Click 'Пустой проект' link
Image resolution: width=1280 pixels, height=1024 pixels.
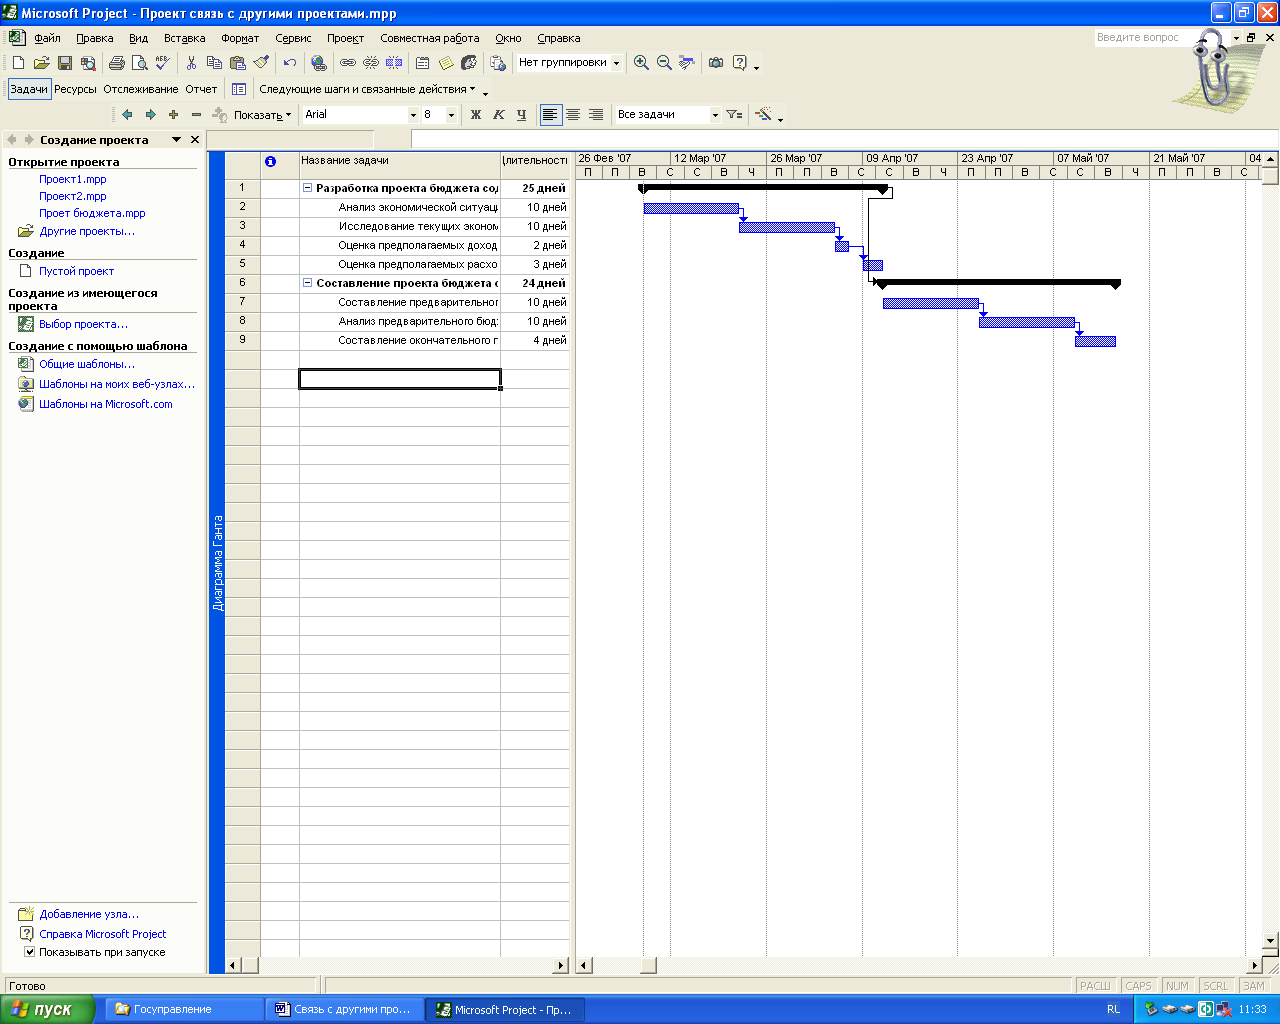click(x=76, y=271)
